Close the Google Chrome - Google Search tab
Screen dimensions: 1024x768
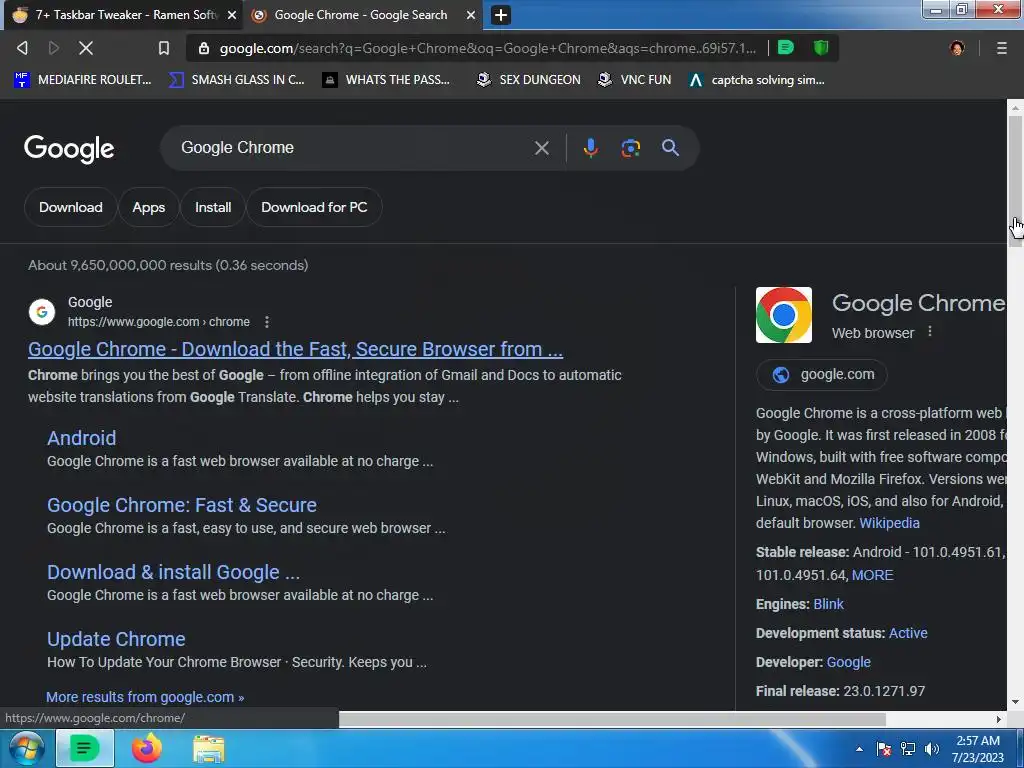tap(470, 15)
